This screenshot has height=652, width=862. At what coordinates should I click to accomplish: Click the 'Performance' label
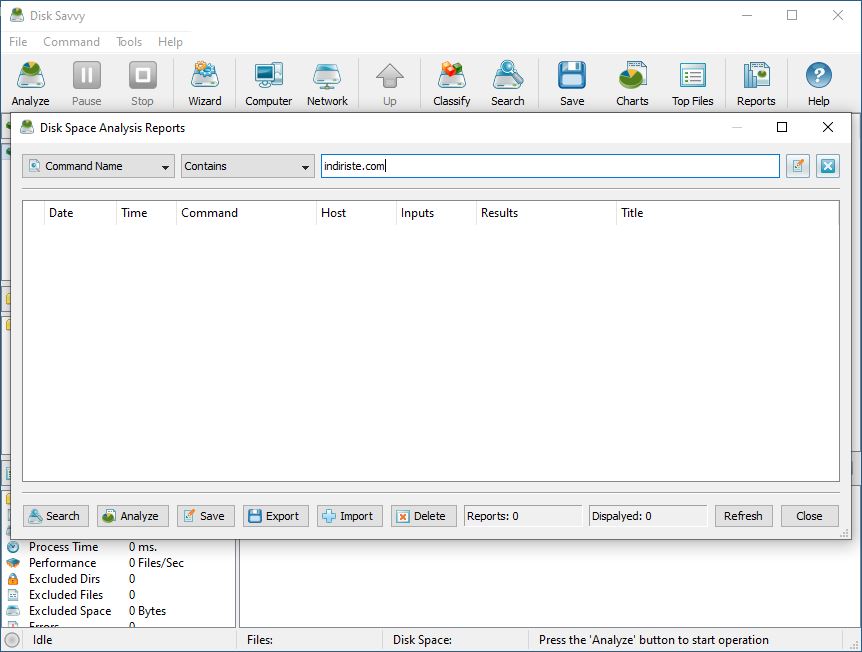point(62,563)
